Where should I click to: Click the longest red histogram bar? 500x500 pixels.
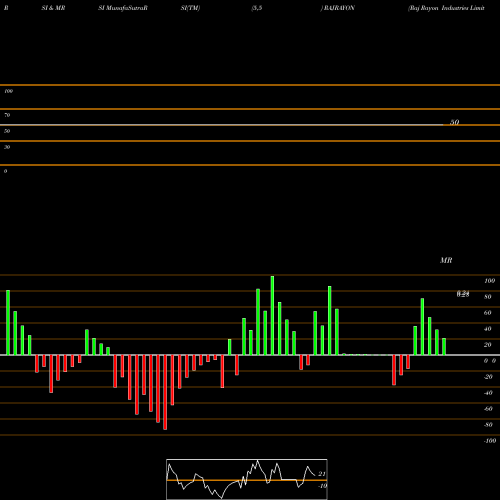pyautogui.click(x=165, y=392)
